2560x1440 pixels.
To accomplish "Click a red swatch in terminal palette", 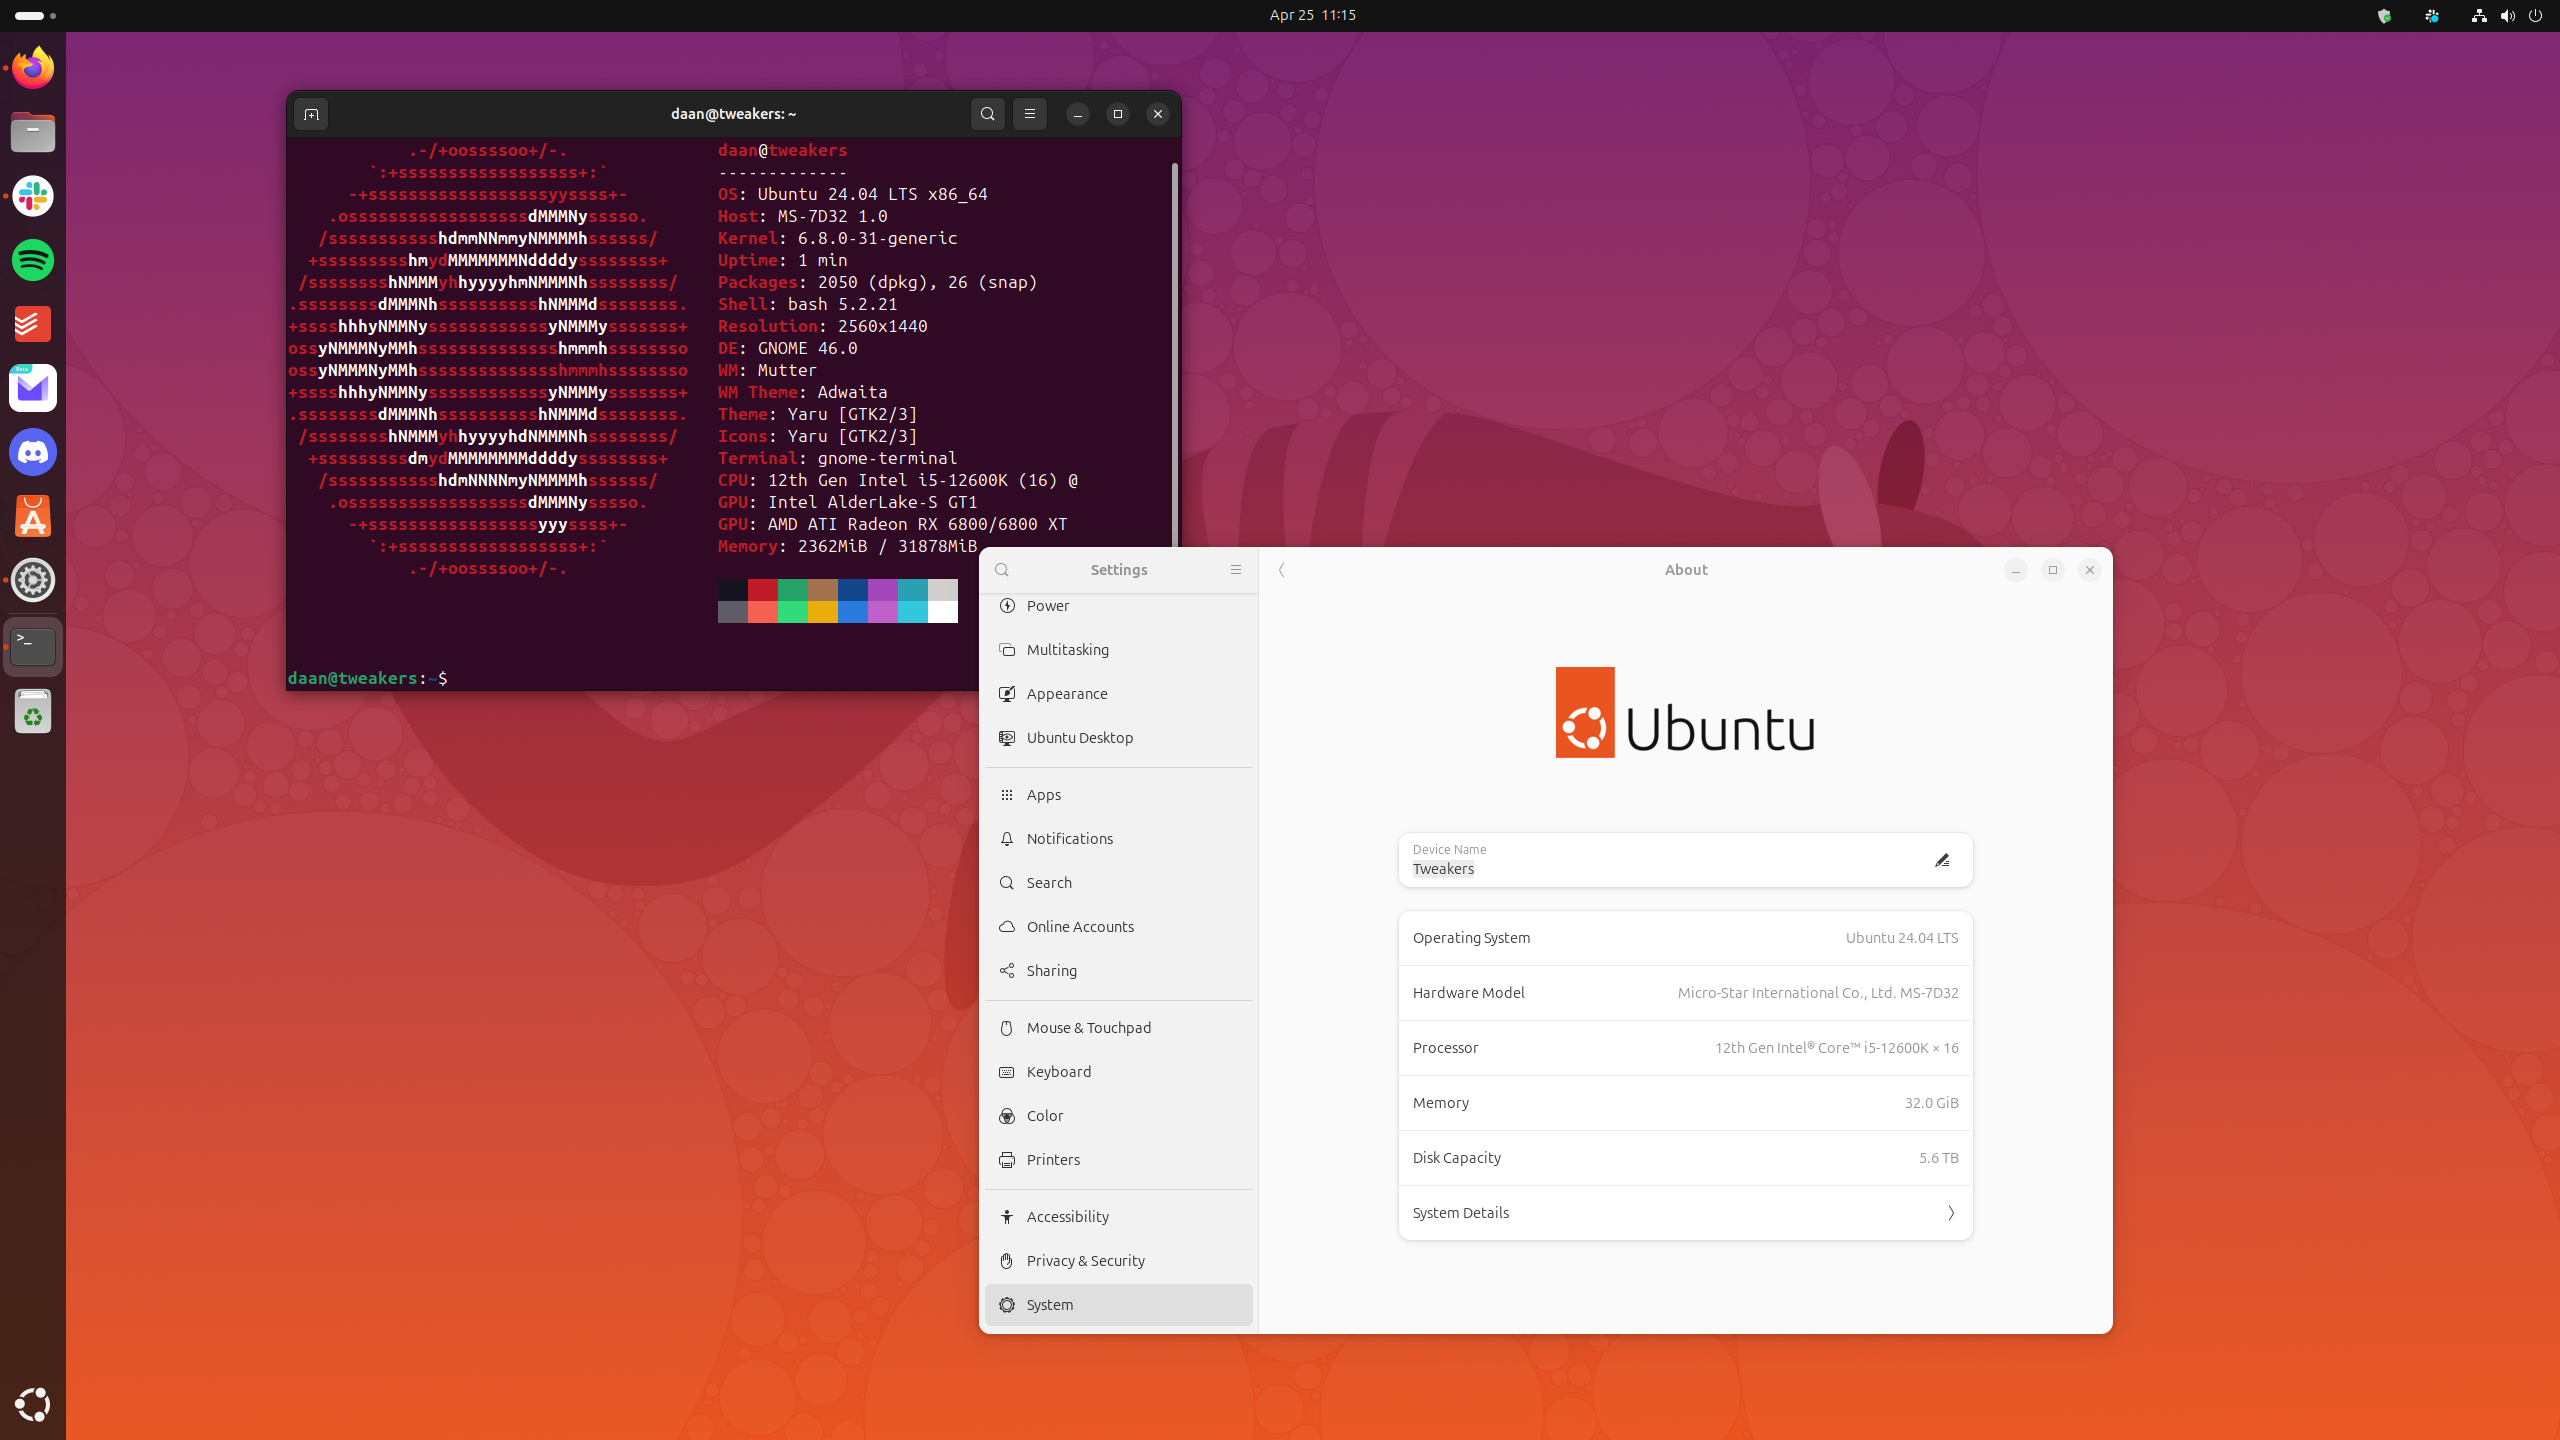I will 763,591.
